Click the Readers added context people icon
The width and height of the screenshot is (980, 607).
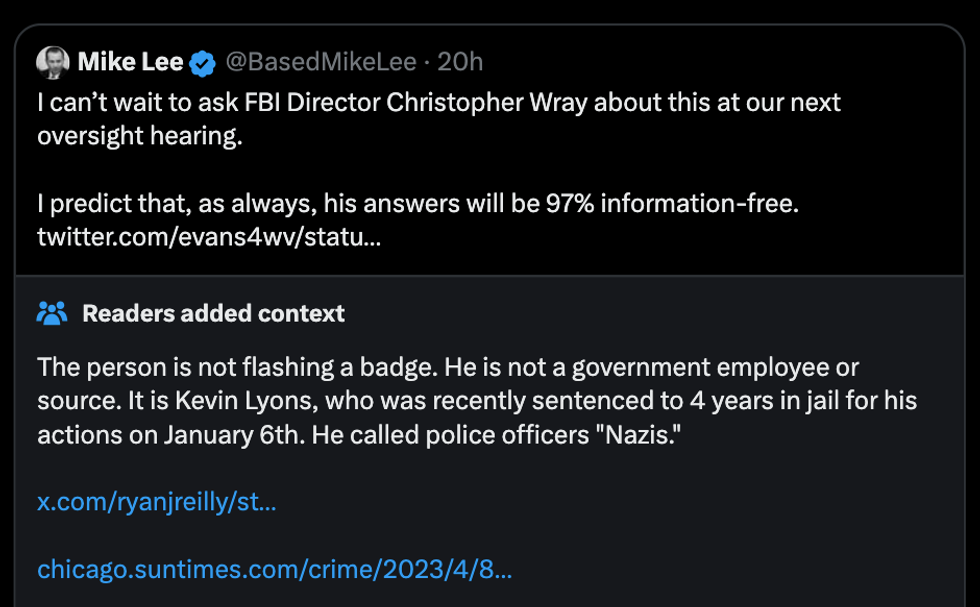coord(52,313)
